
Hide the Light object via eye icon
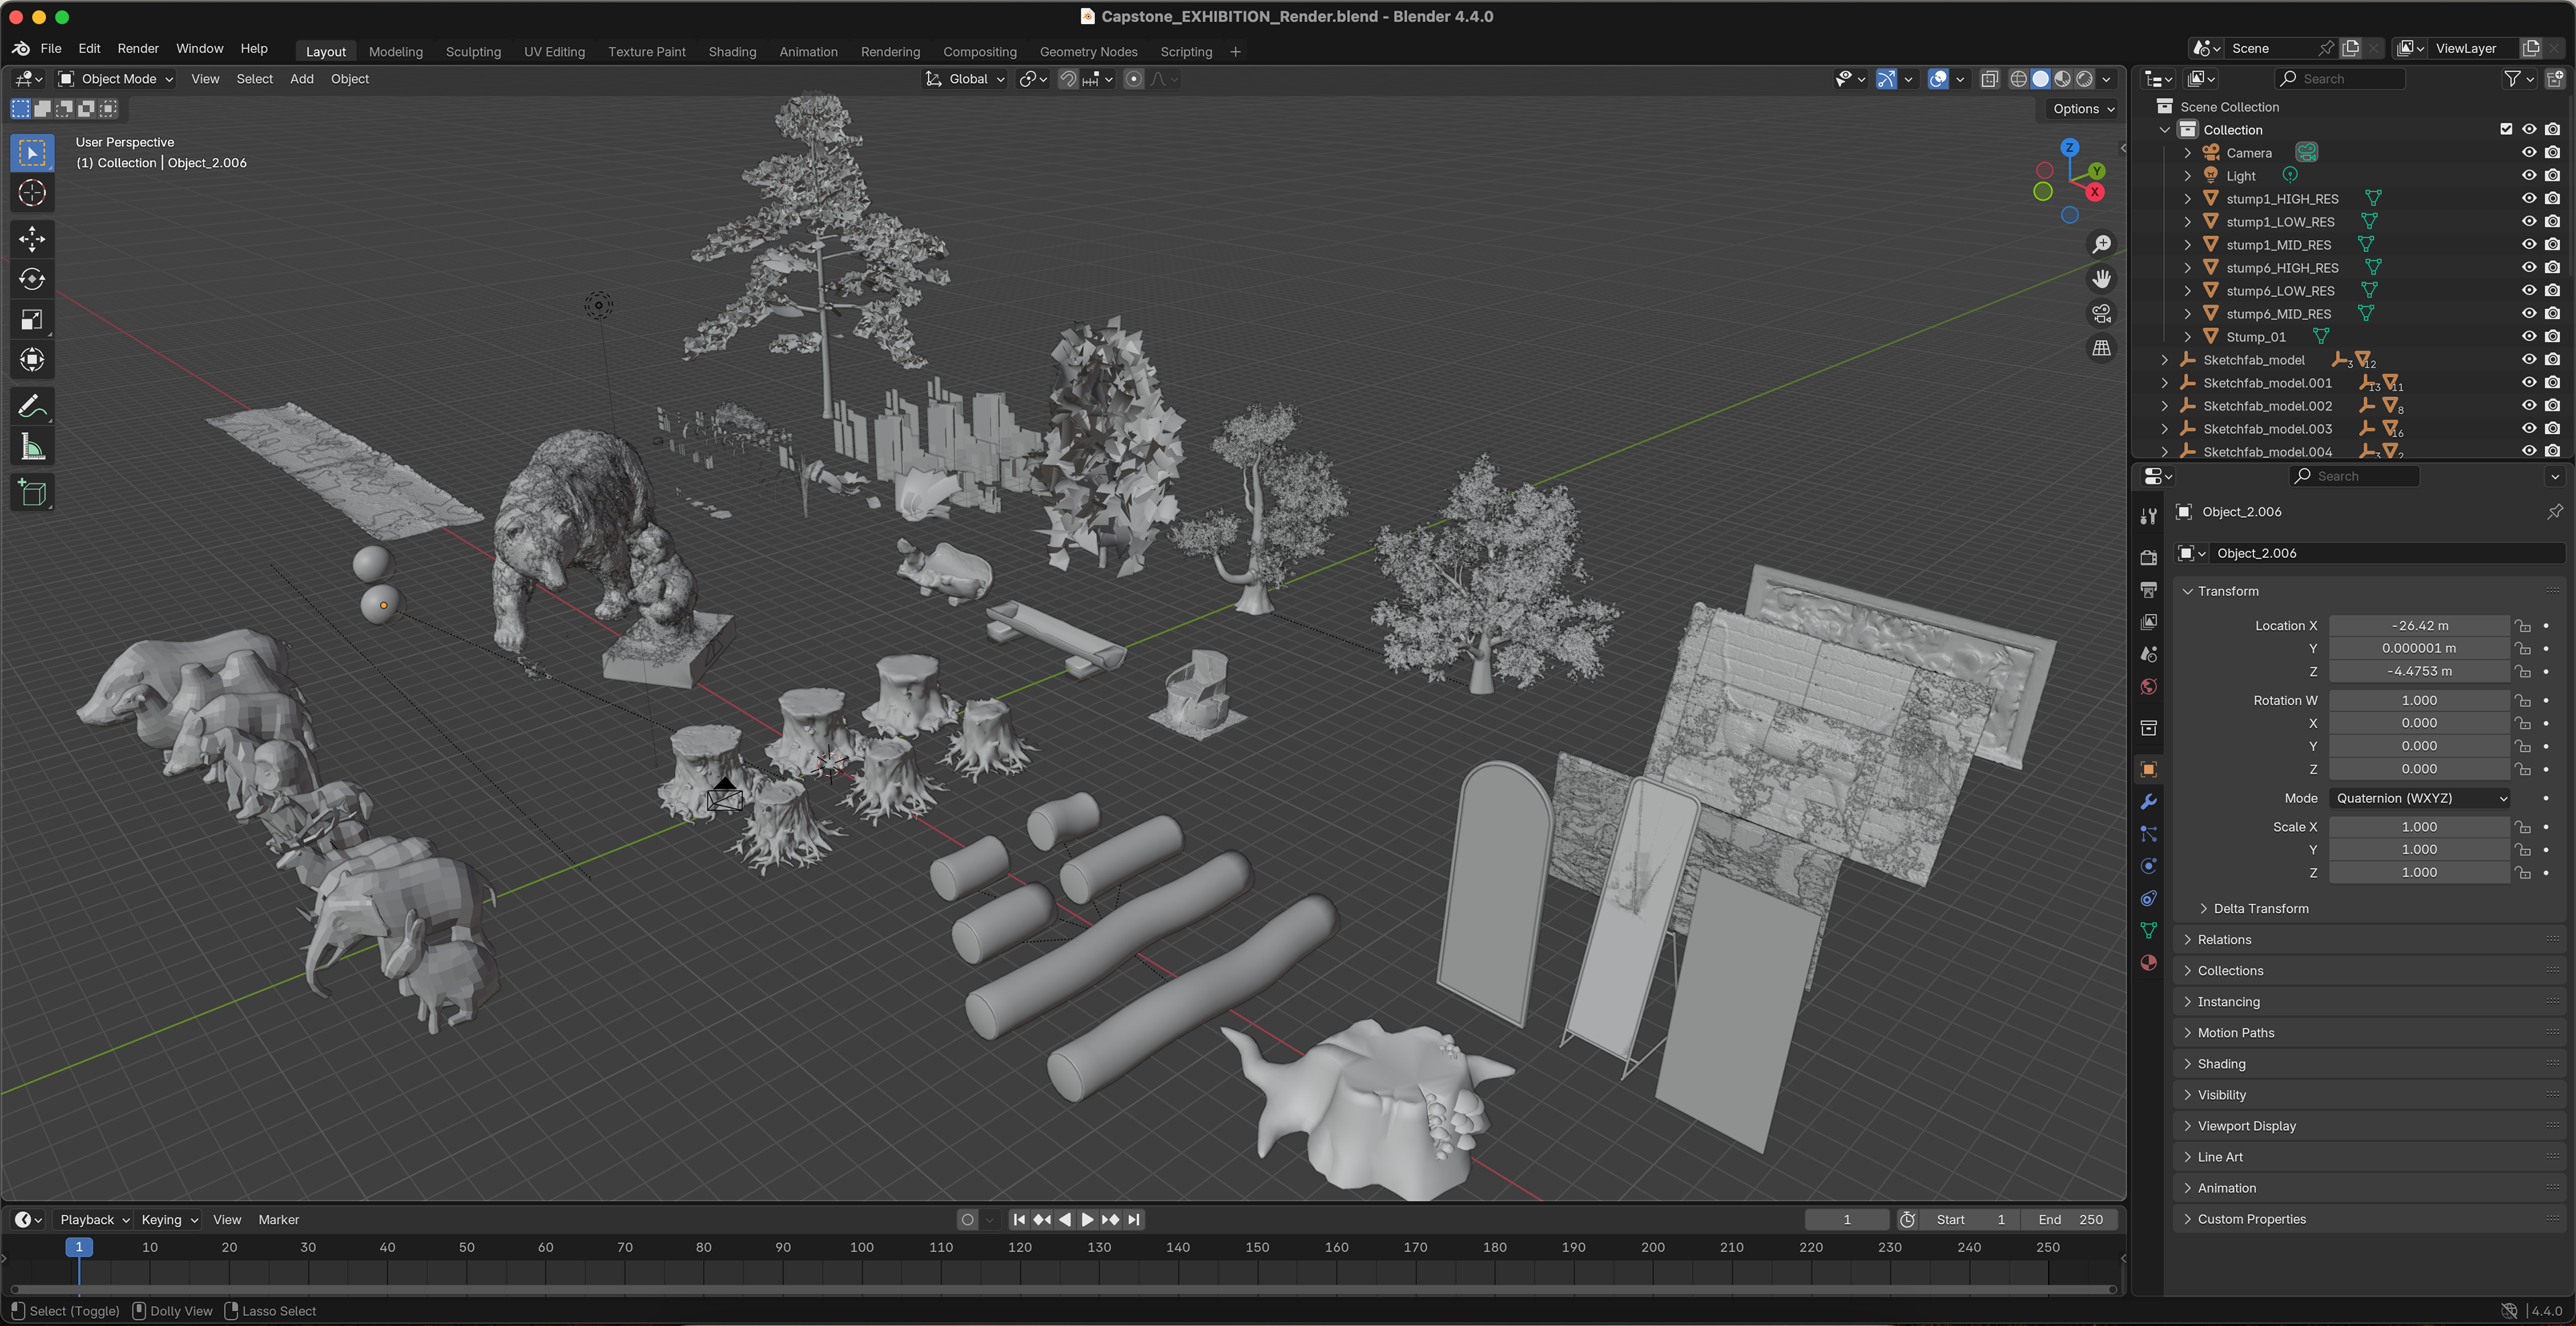[x=2529, y=175]
